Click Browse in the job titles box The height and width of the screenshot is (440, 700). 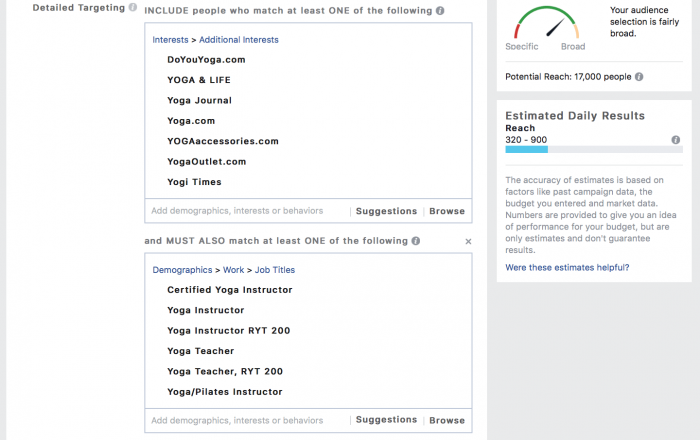447,420
